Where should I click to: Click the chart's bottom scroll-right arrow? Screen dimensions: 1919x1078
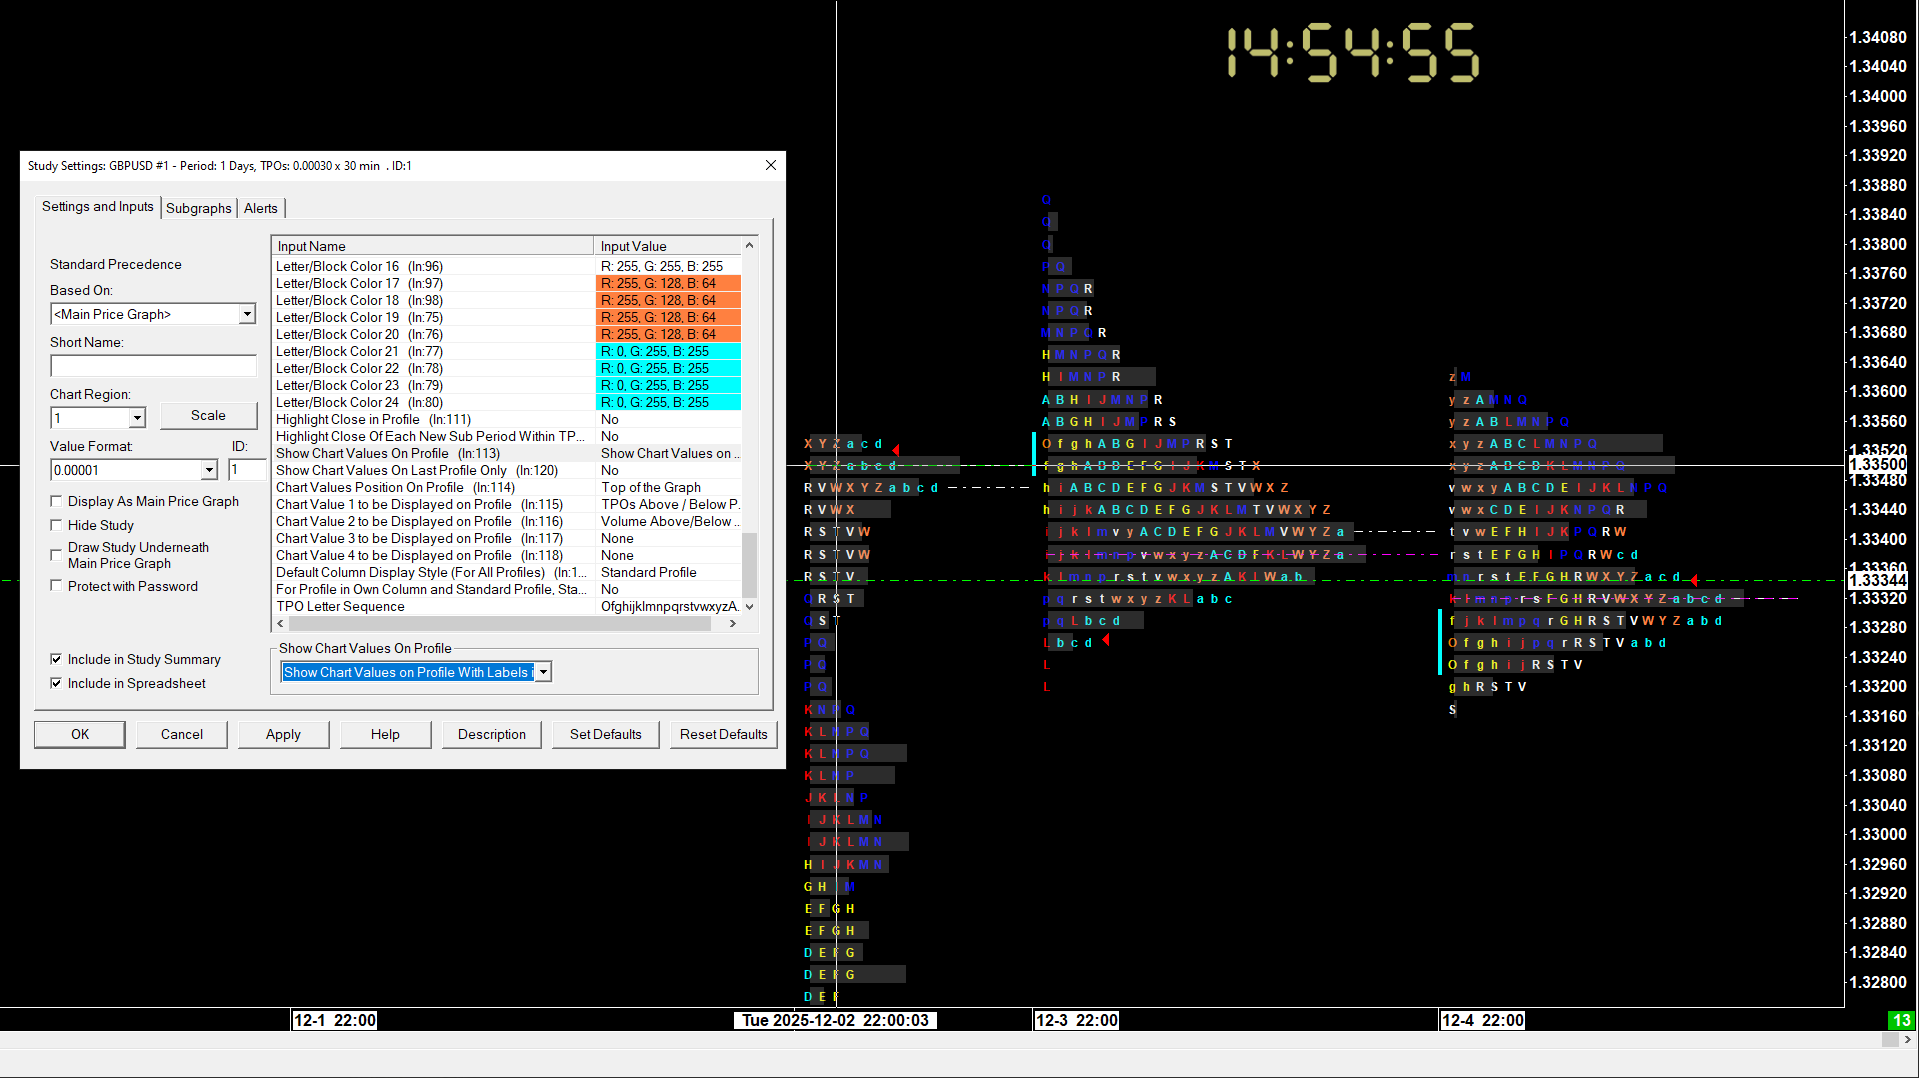coord(1908,1039)
